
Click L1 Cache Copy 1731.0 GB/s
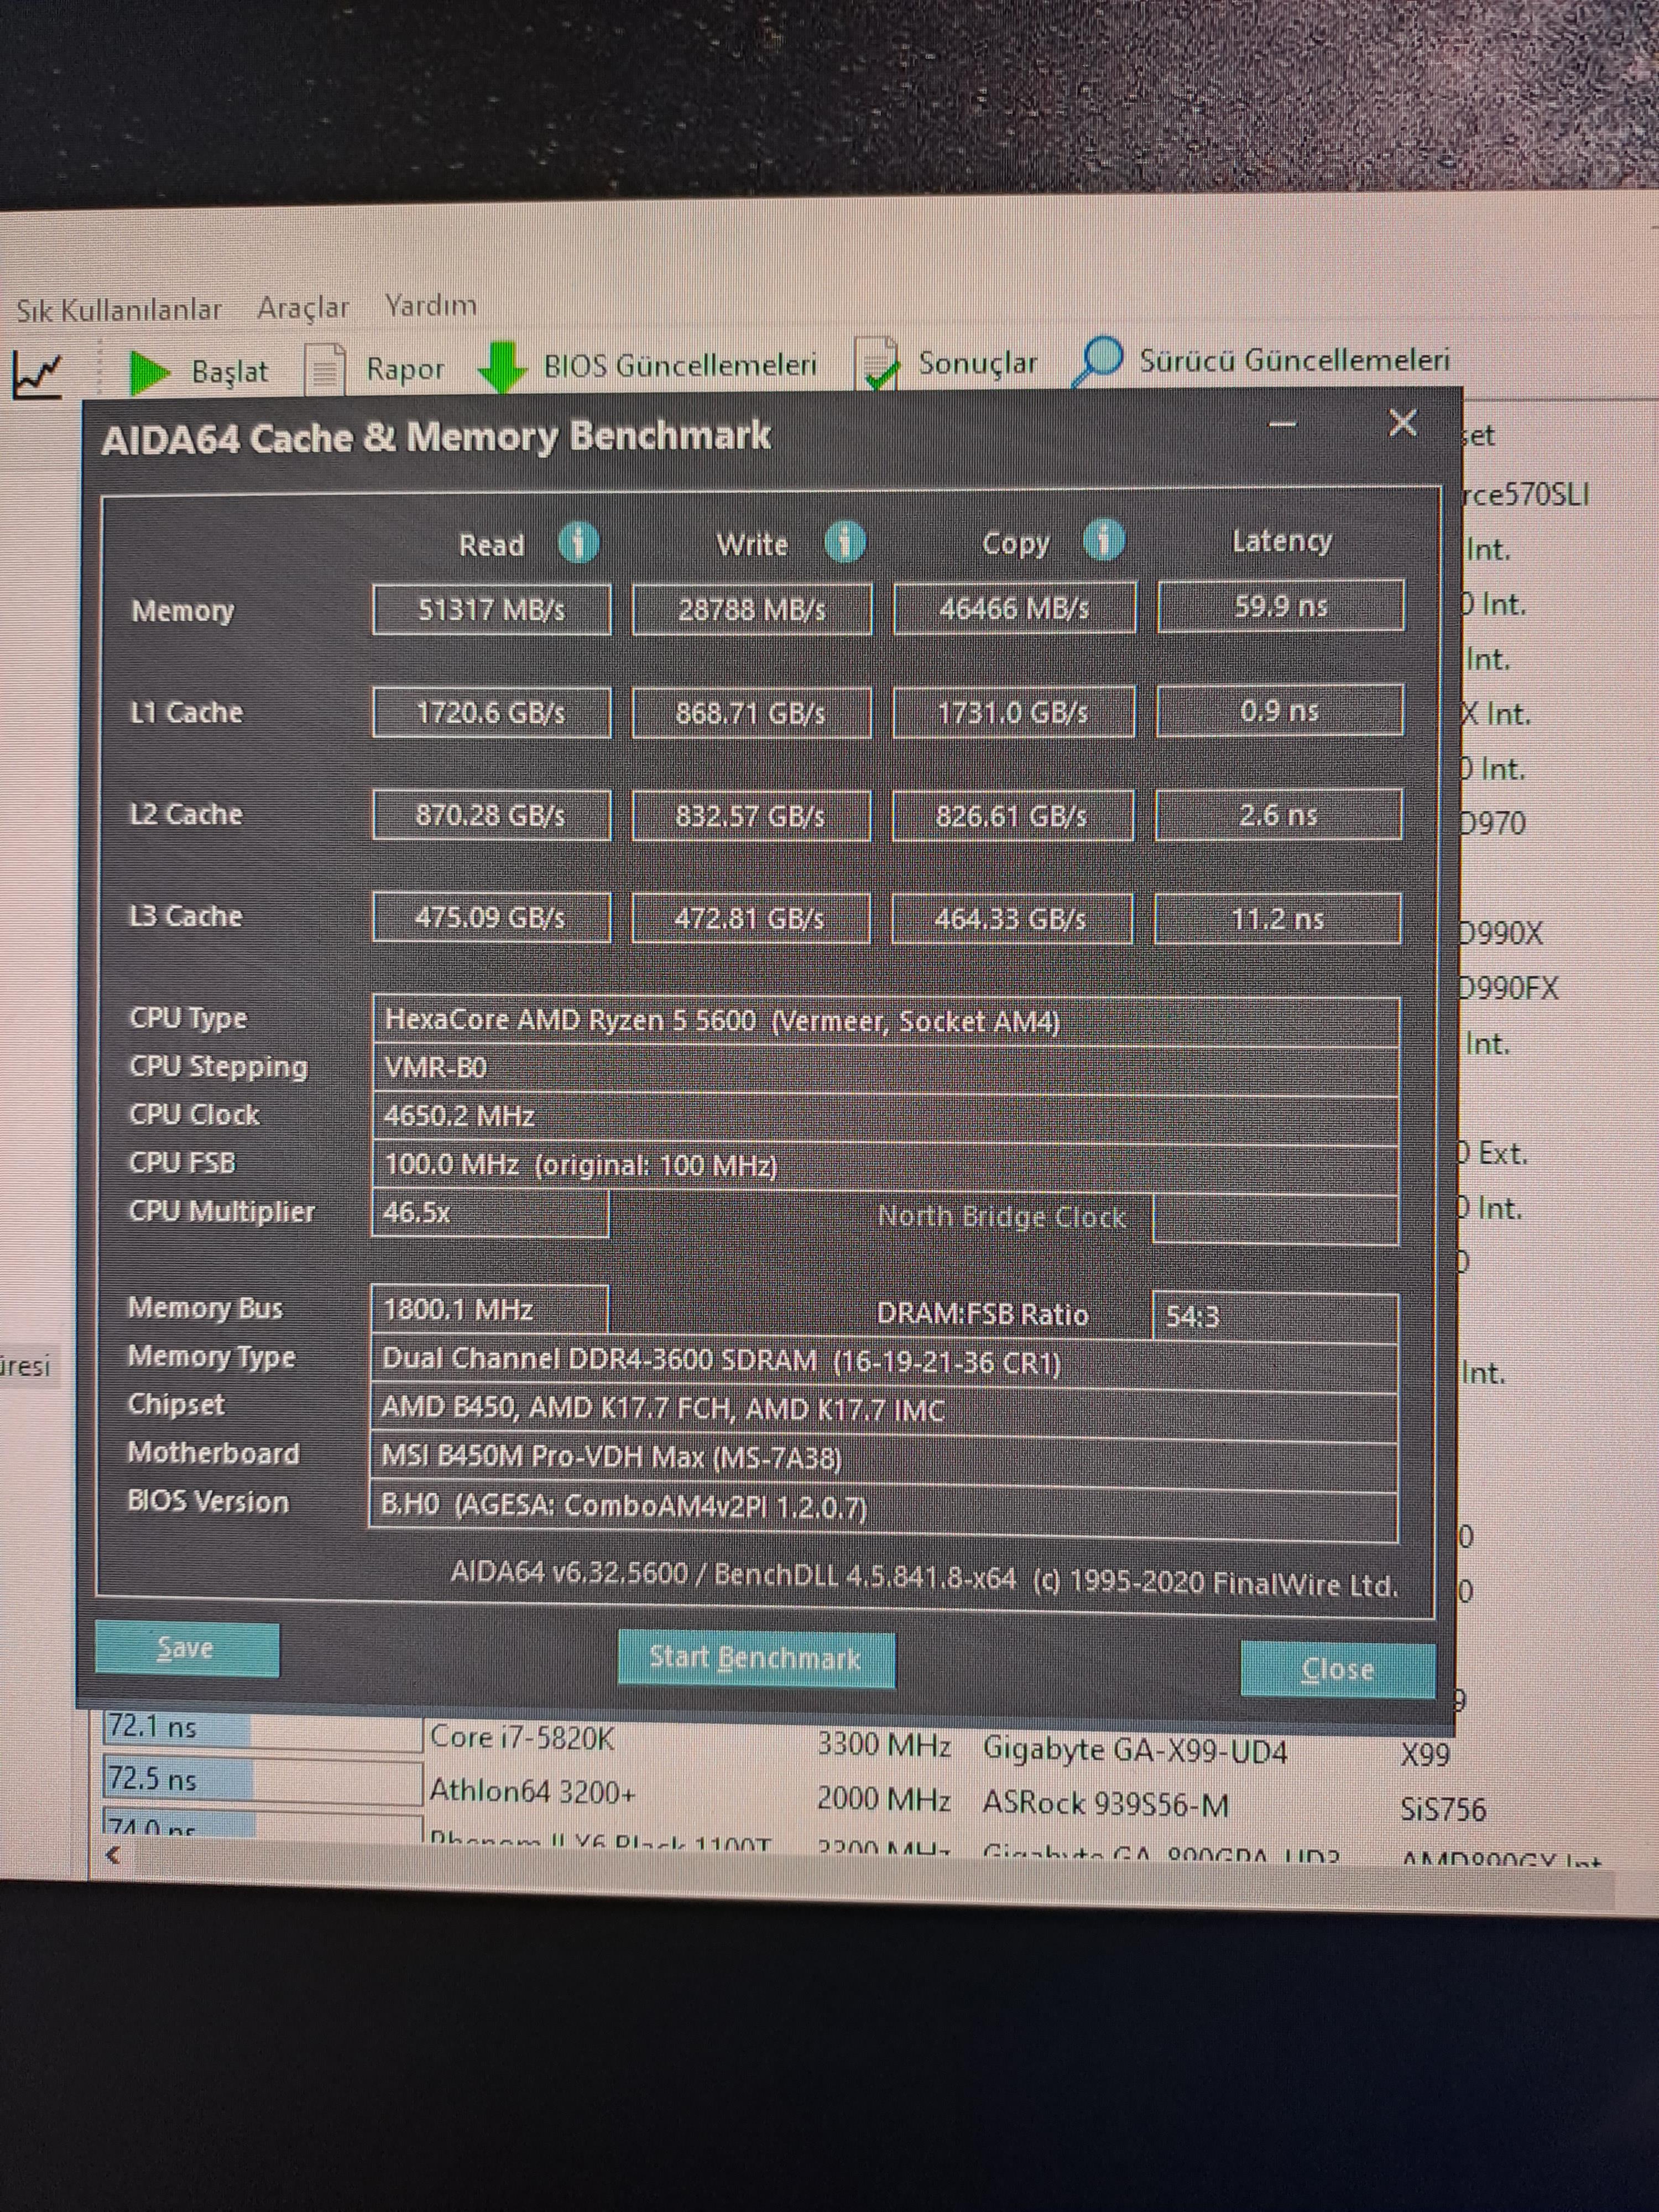[x=1013, y=711]
